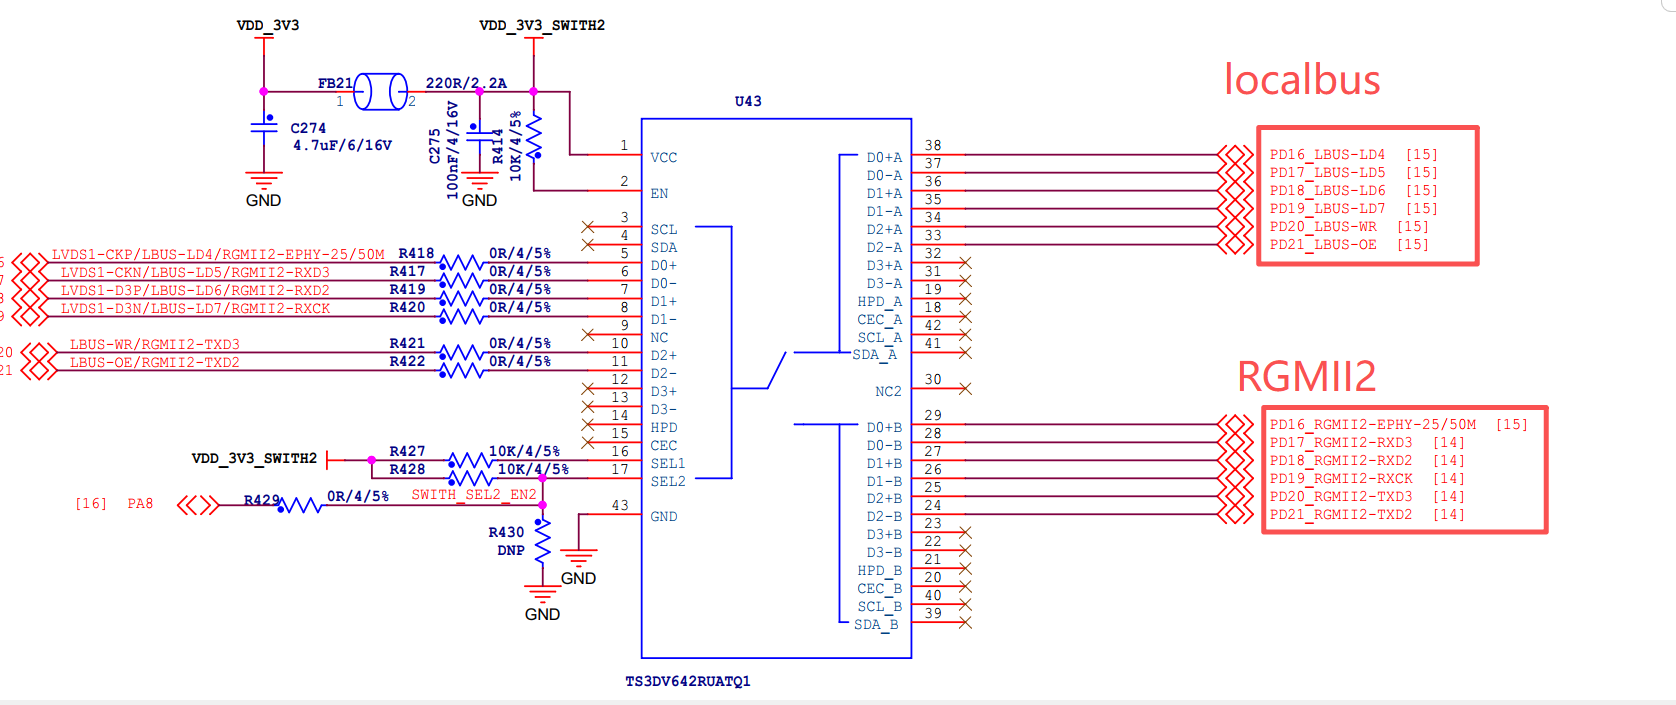This screenshot has height=705, width=1676.
Task: Select the GND symbol below C274
Action: pyautogui.click(x=264, y=181)
